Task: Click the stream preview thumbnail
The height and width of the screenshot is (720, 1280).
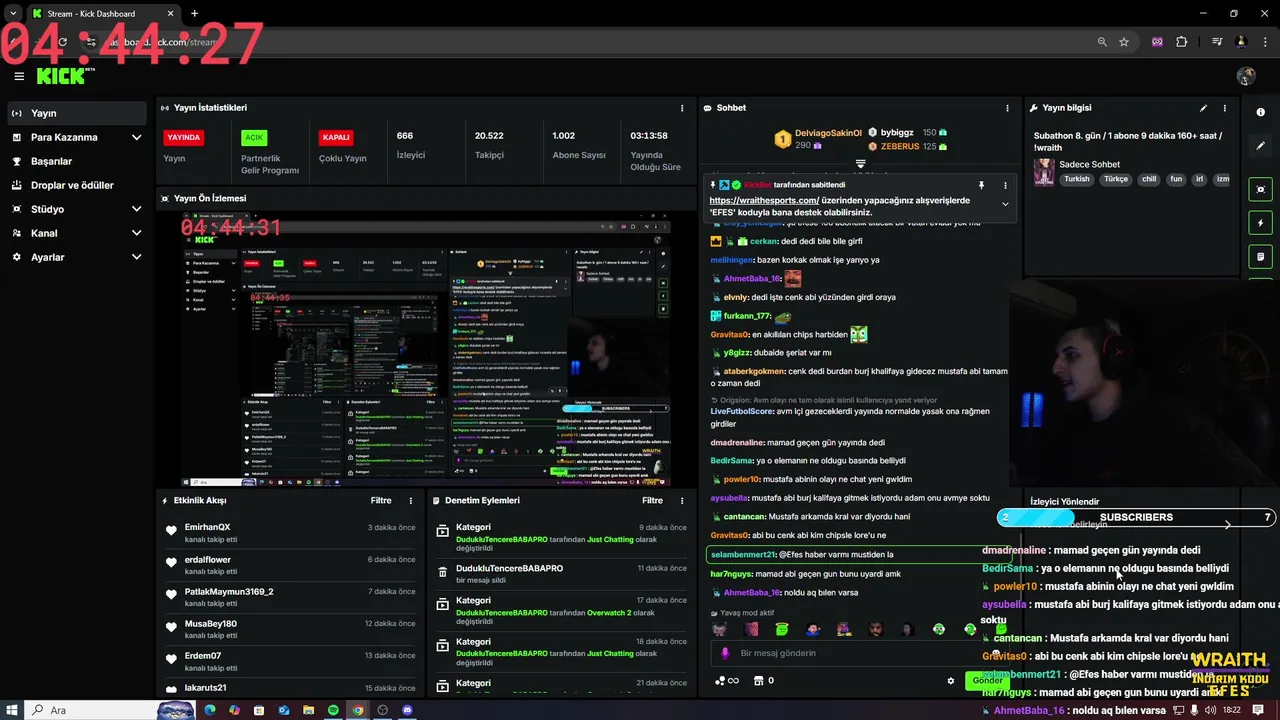Action: [x=424, y=350]
